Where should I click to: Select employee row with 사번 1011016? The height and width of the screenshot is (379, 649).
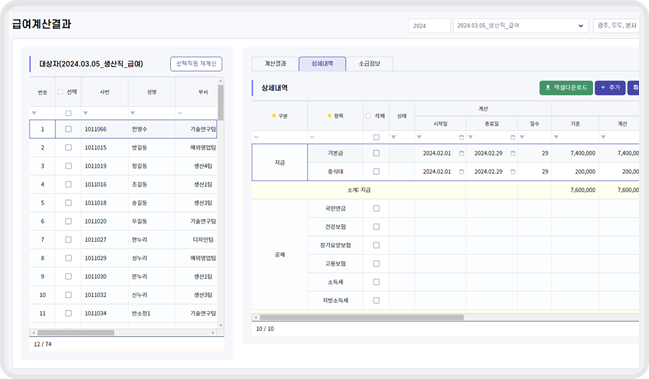(x=123, y=185)
